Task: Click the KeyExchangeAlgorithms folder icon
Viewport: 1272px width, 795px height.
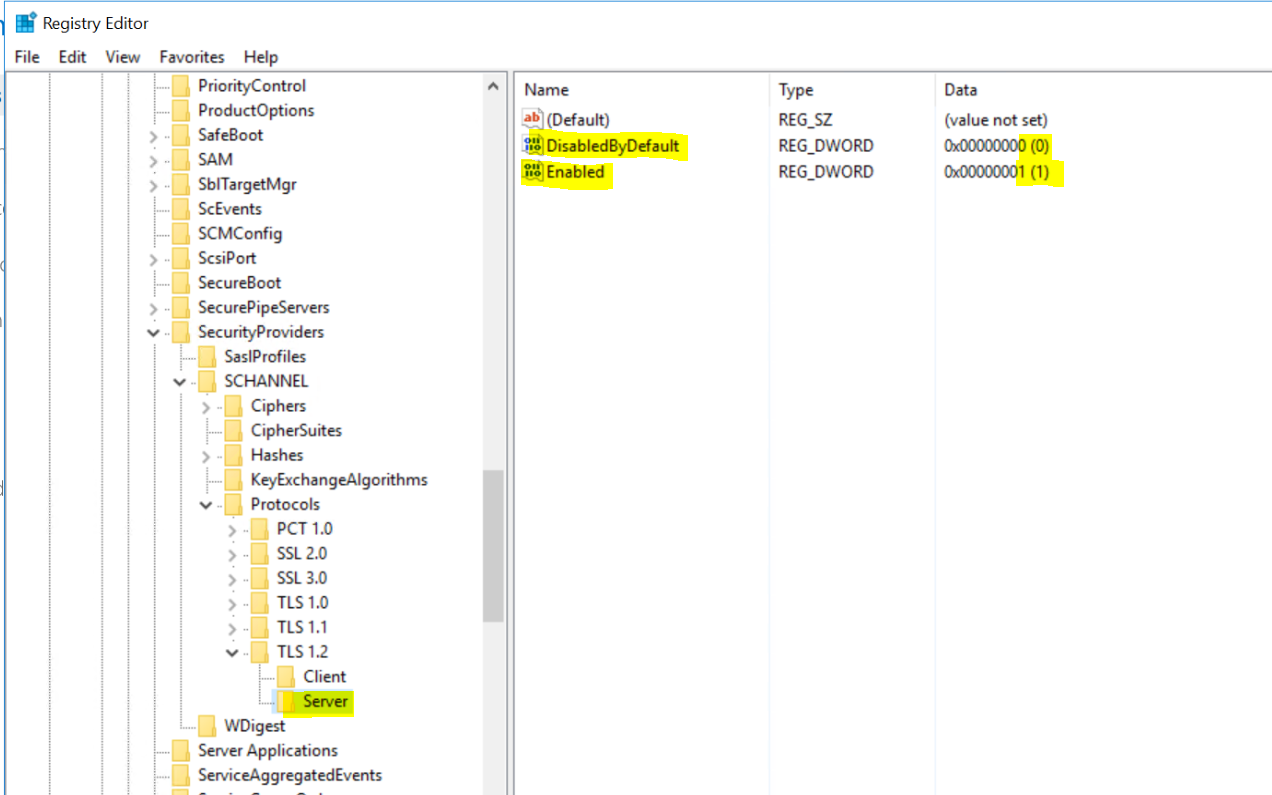Action: point(233,480)
